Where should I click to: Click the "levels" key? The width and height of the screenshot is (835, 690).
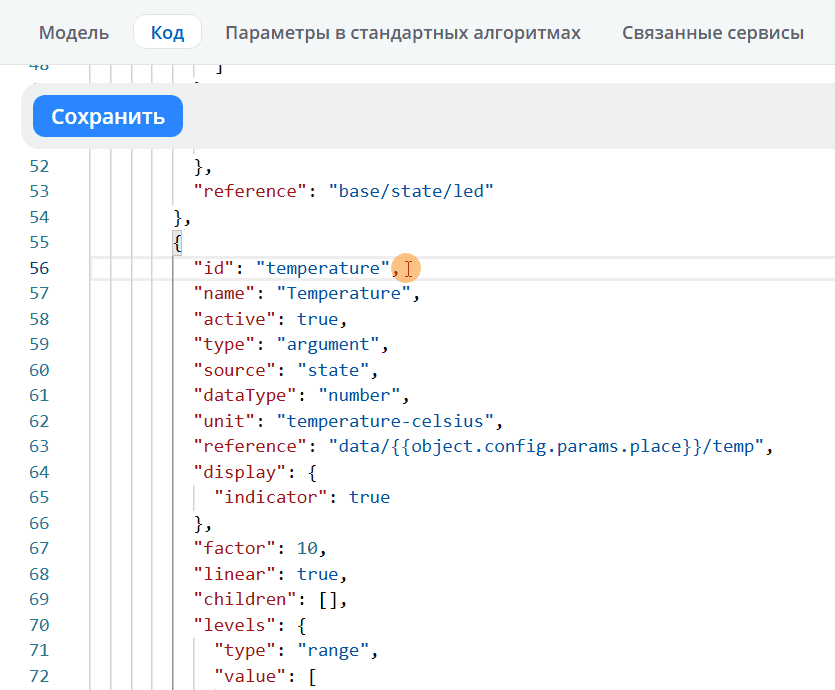234,625
